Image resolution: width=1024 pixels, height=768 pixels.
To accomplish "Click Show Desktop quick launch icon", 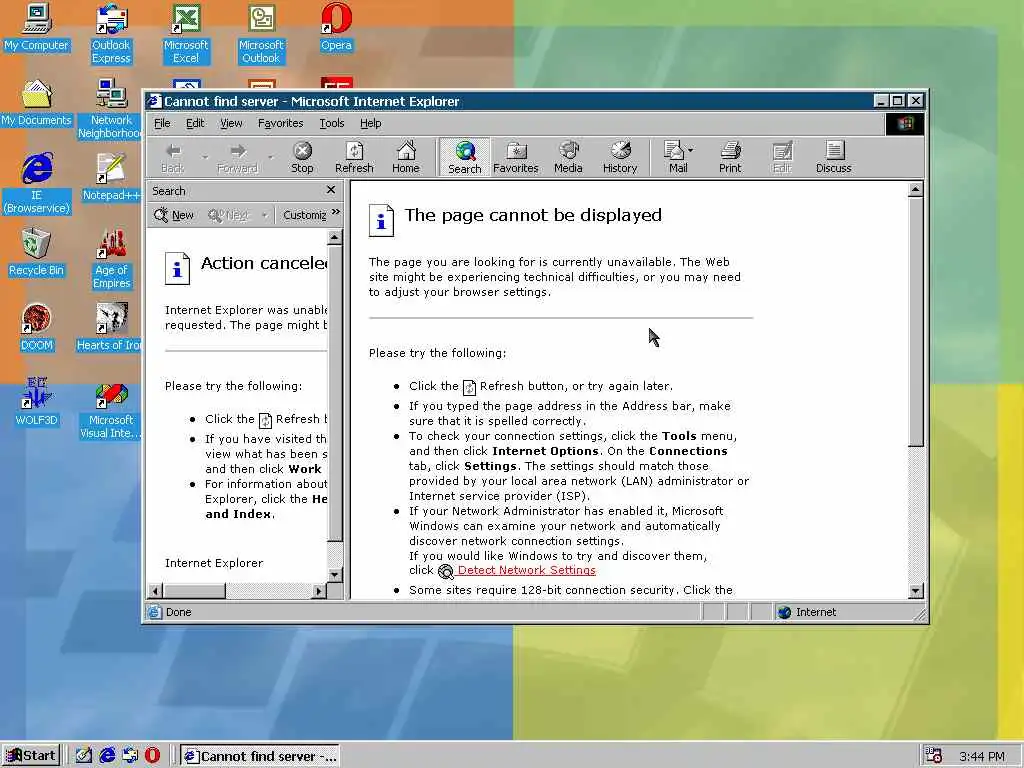I will coord(84,756).
